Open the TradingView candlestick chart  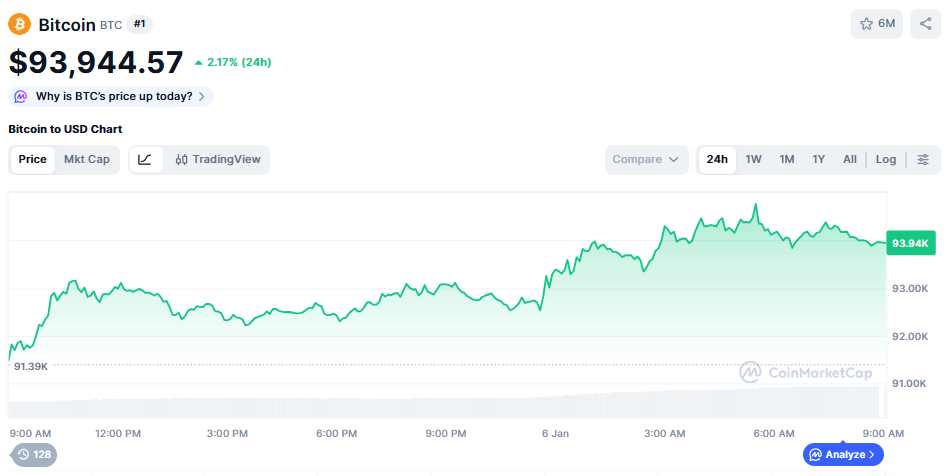pyautogui.click(x=217, y=160)
